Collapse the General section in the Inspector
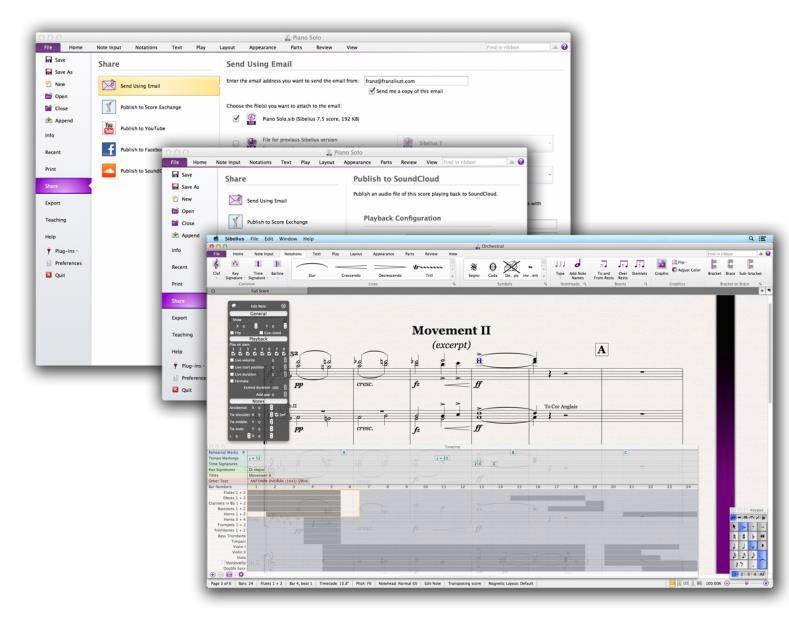Screen dimensions: 789x617 [x=258, y=314]
